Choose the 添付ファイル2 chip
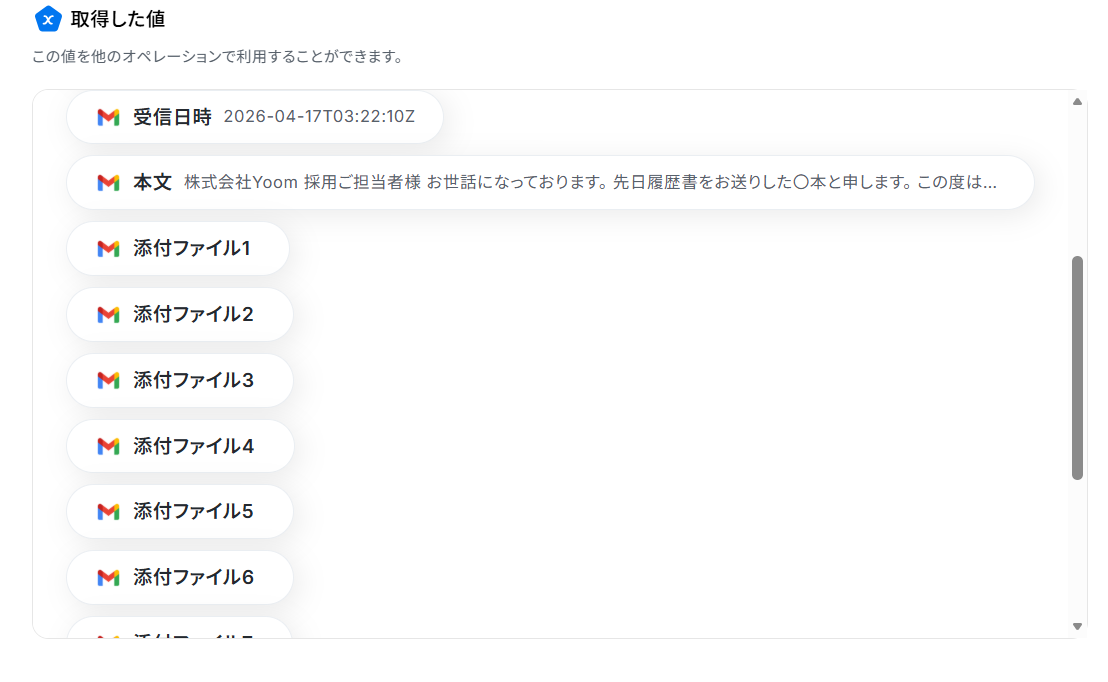 click(x=180, y=314)
